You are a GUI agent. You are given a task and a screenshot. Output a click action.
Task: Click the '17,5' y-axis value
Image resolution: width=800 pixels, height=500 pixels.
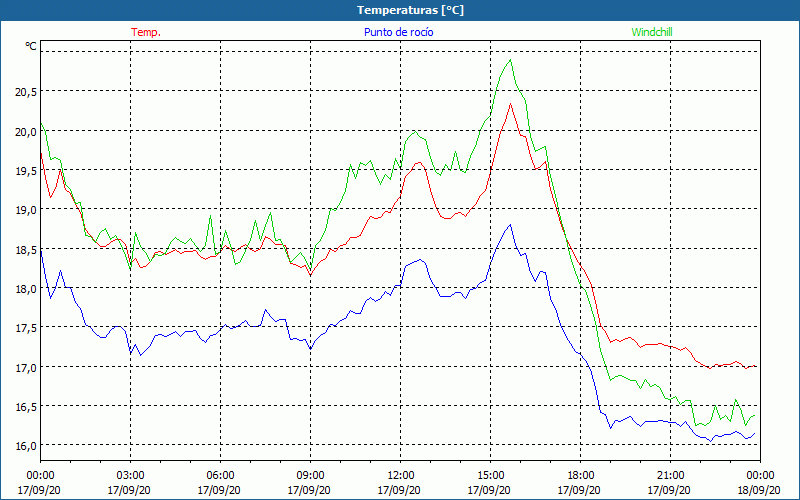(26, 328)
